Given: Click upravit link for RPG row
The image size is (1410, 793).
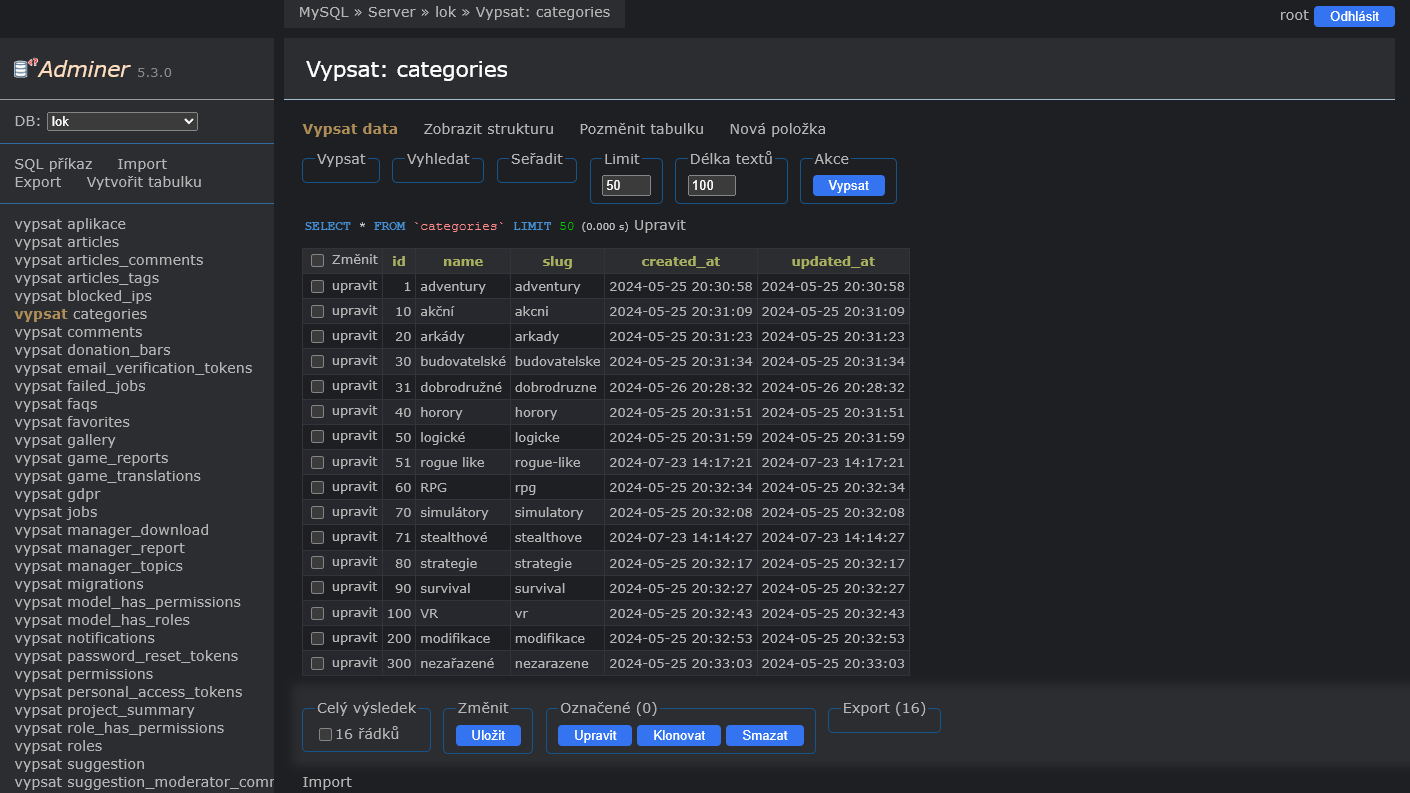Looking at the screenshot, I should (x=354, y=487).
